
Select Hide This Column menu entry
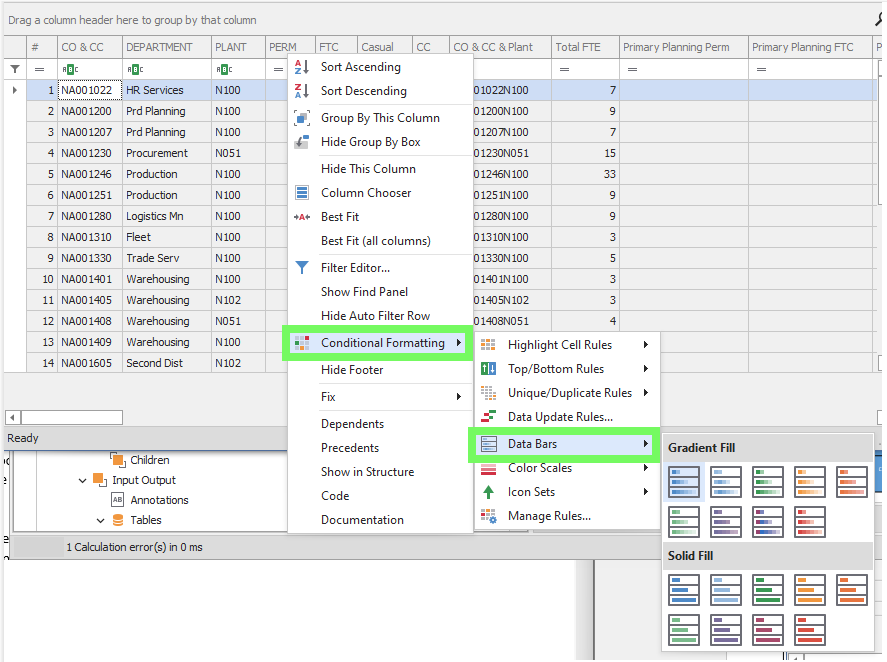(x=367, y=169)
